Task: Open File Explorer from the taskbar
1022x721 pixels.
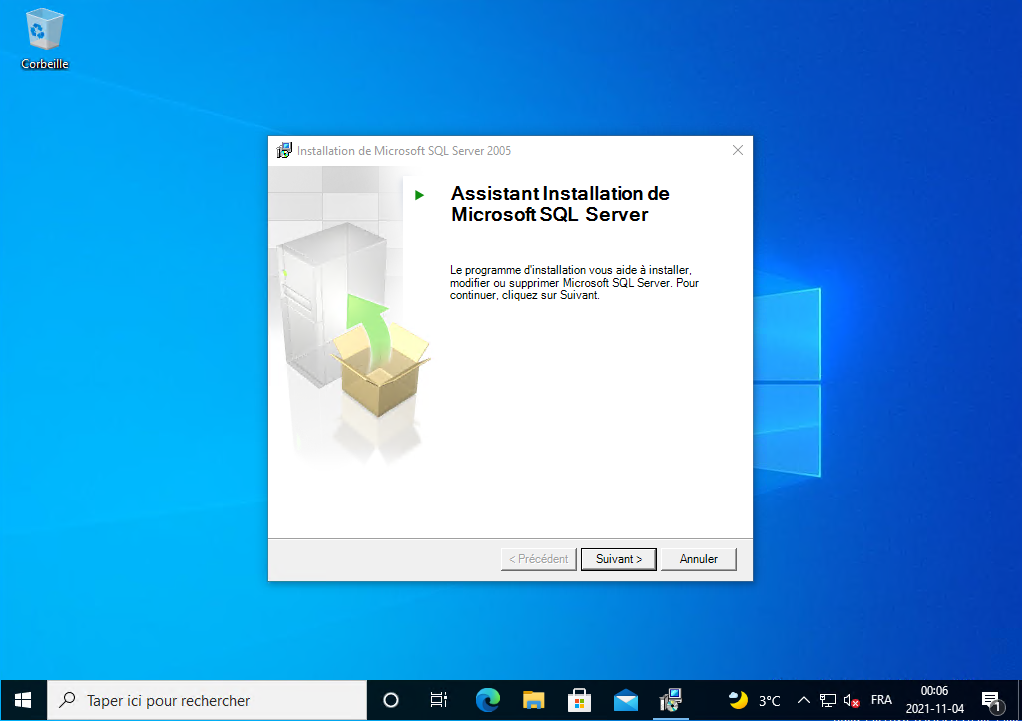Action: (x=534, y=700)
